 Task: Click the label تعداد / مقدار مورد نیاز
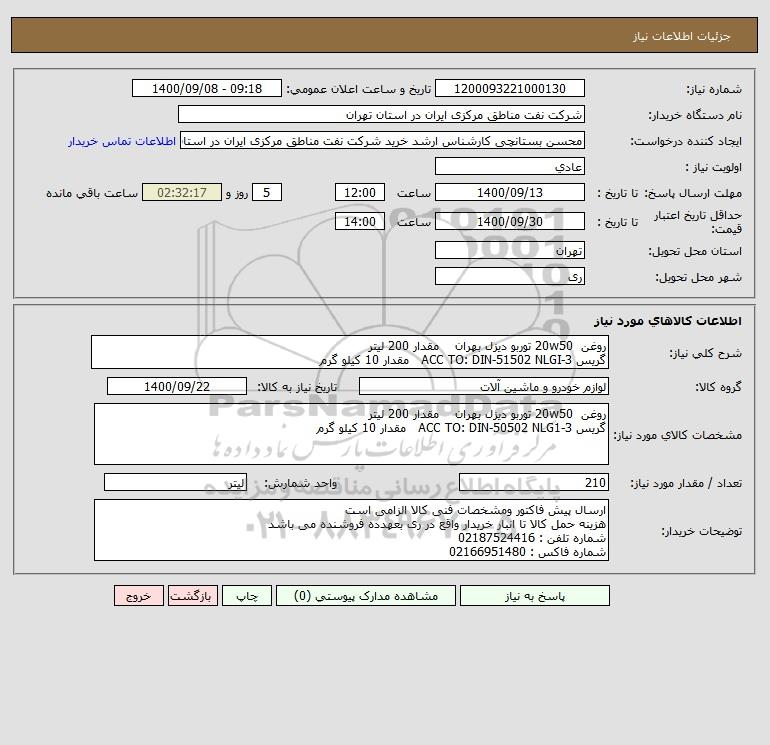(x=687, y=483)
